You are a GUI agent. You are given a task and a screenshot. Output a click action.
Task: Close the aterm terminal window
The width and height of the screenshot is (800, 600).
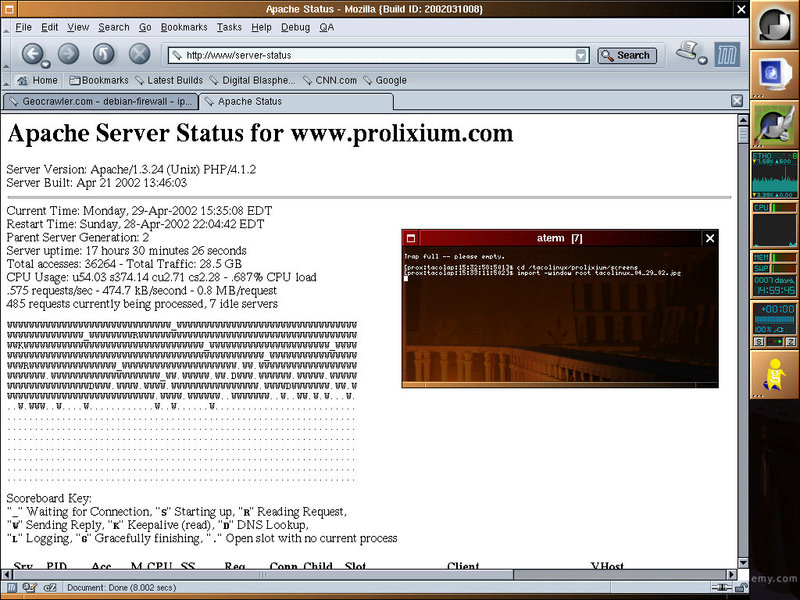[x=710, y=238]
